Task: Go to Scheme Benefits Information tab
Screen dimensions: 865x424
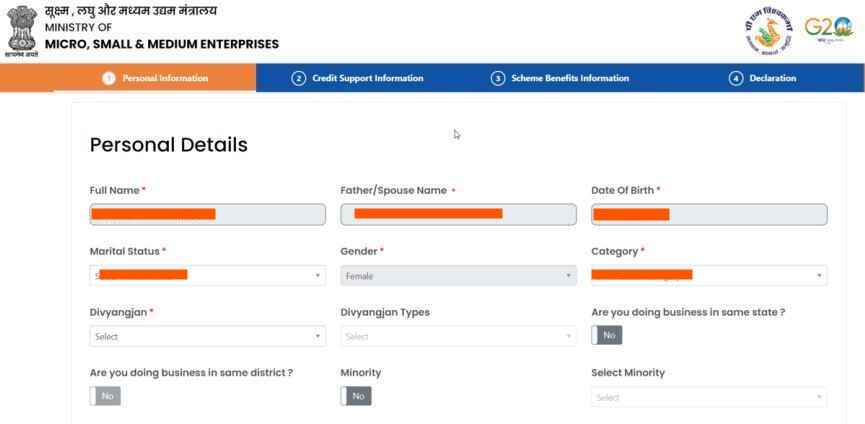Action: (x=560, y=78)
